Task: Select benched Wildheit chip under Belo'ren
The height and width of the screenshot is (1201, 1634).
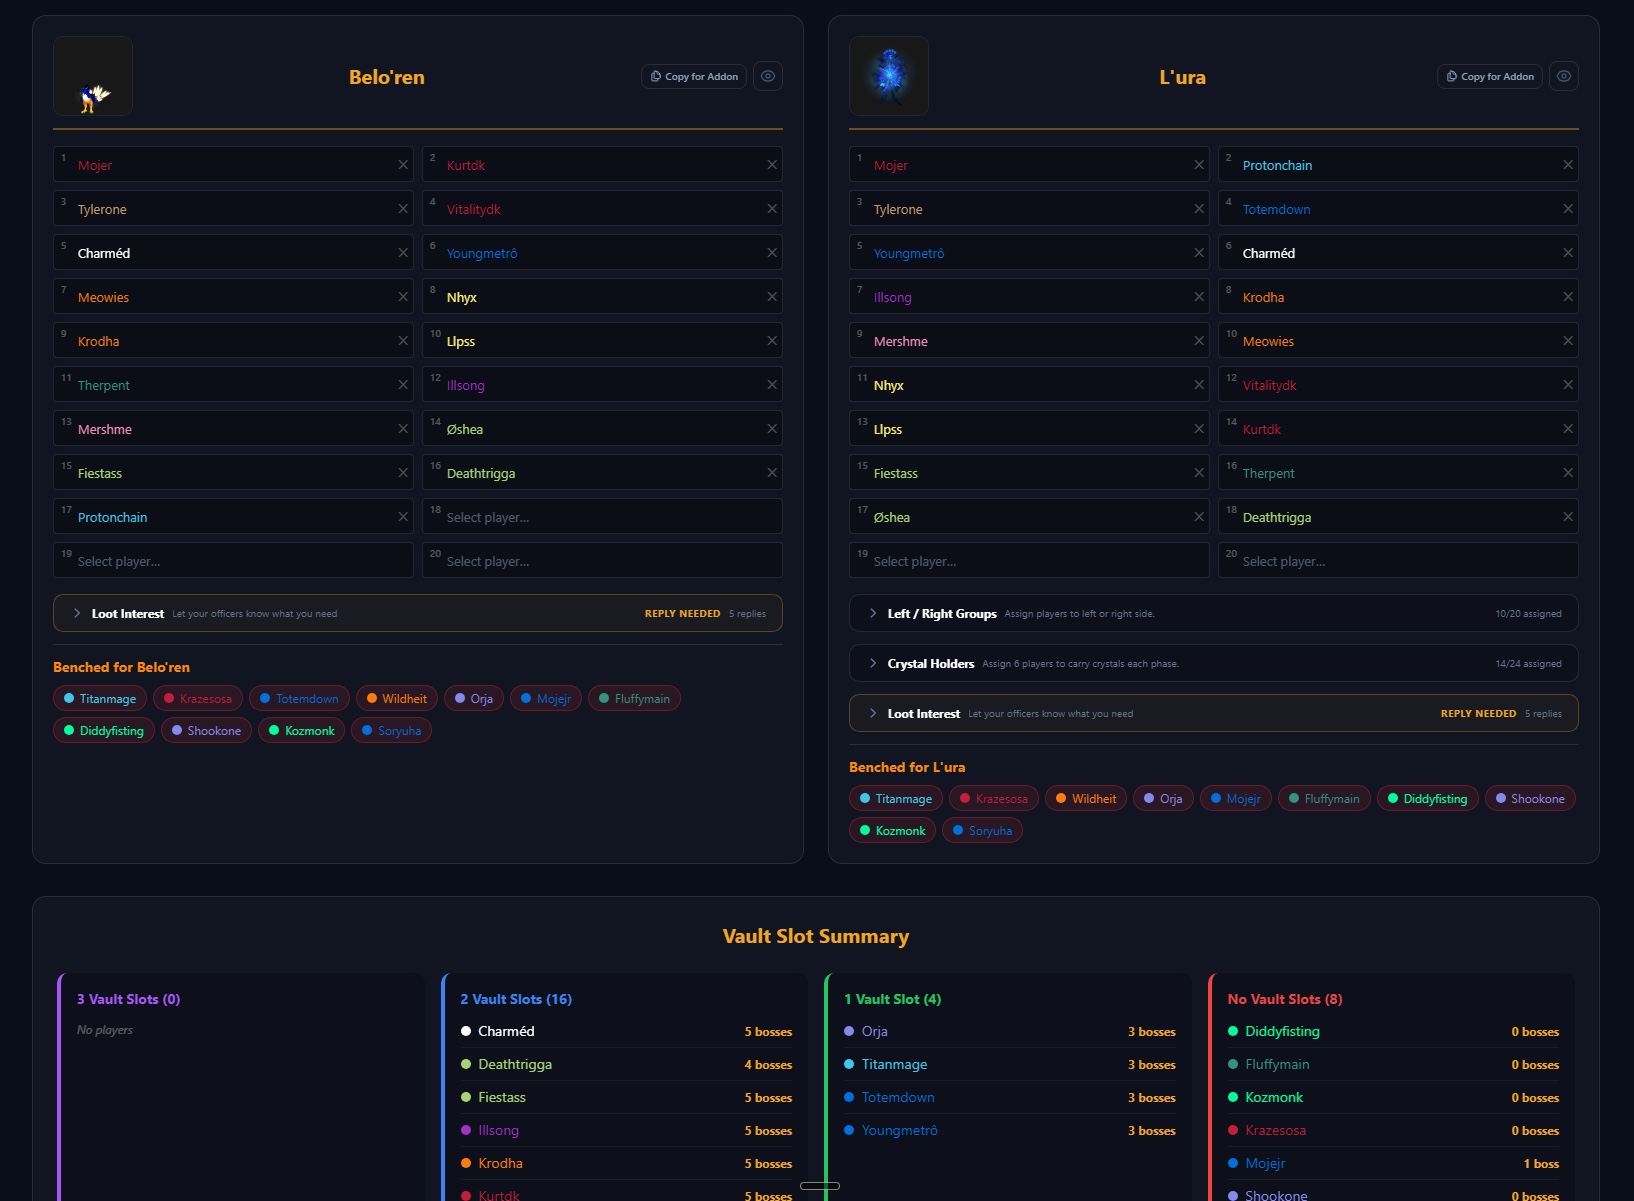Action: point(397,699)
